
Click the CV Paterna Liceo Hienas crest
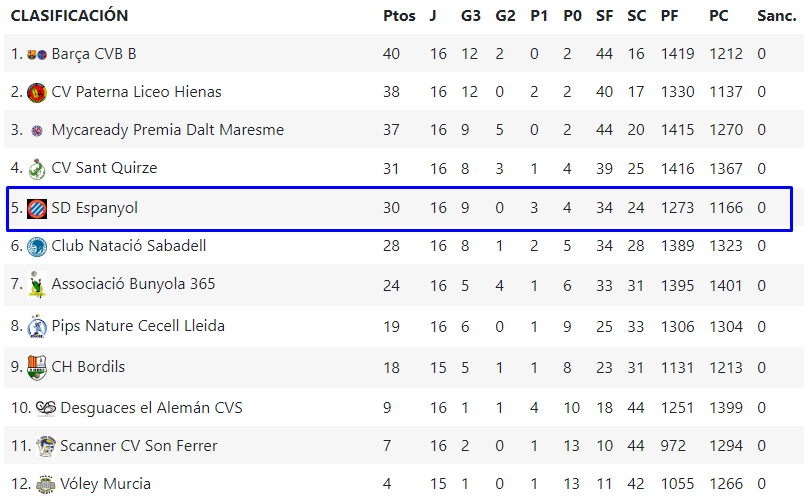tap(37, 92)
